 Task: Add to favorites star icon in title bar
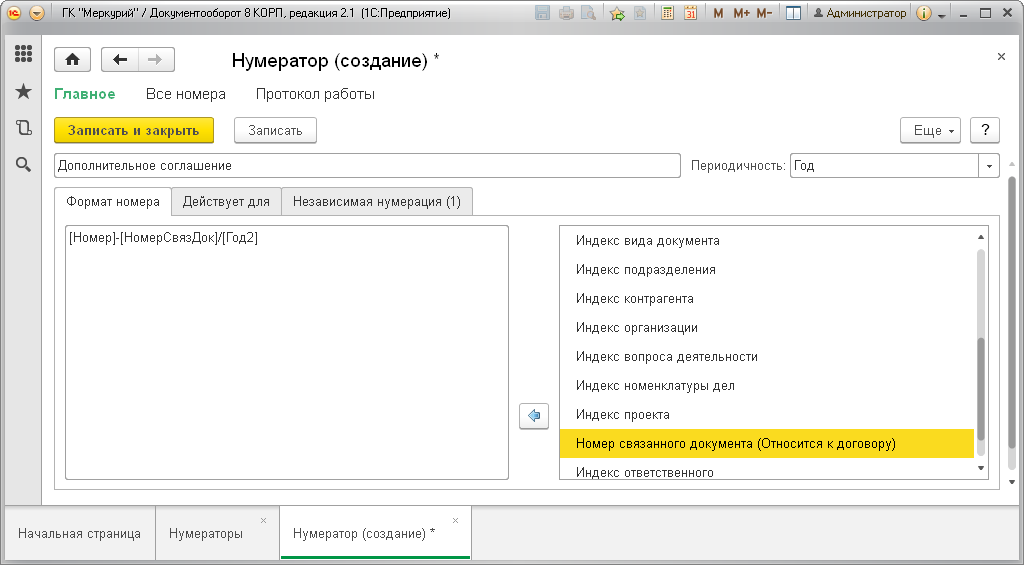coord(616,13)
